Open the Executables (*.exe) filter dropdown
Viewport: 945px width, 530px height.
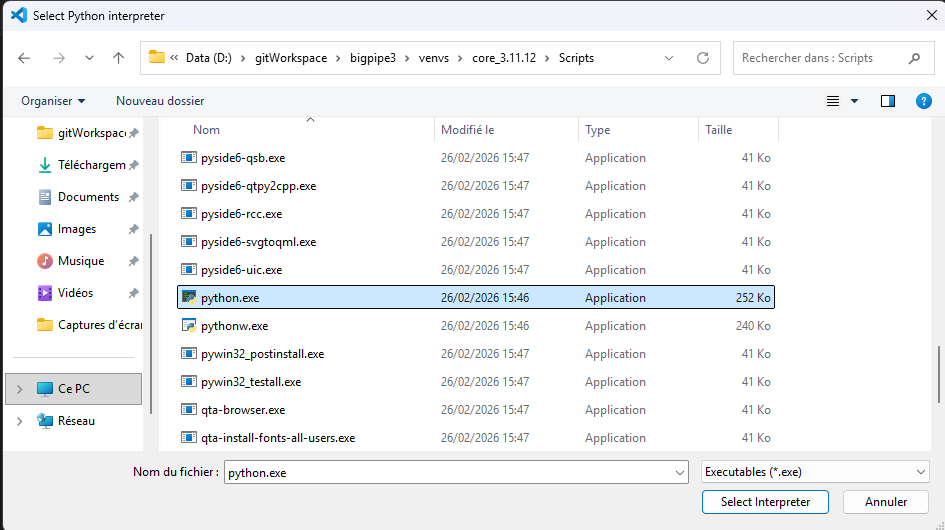tap(815, 472)
